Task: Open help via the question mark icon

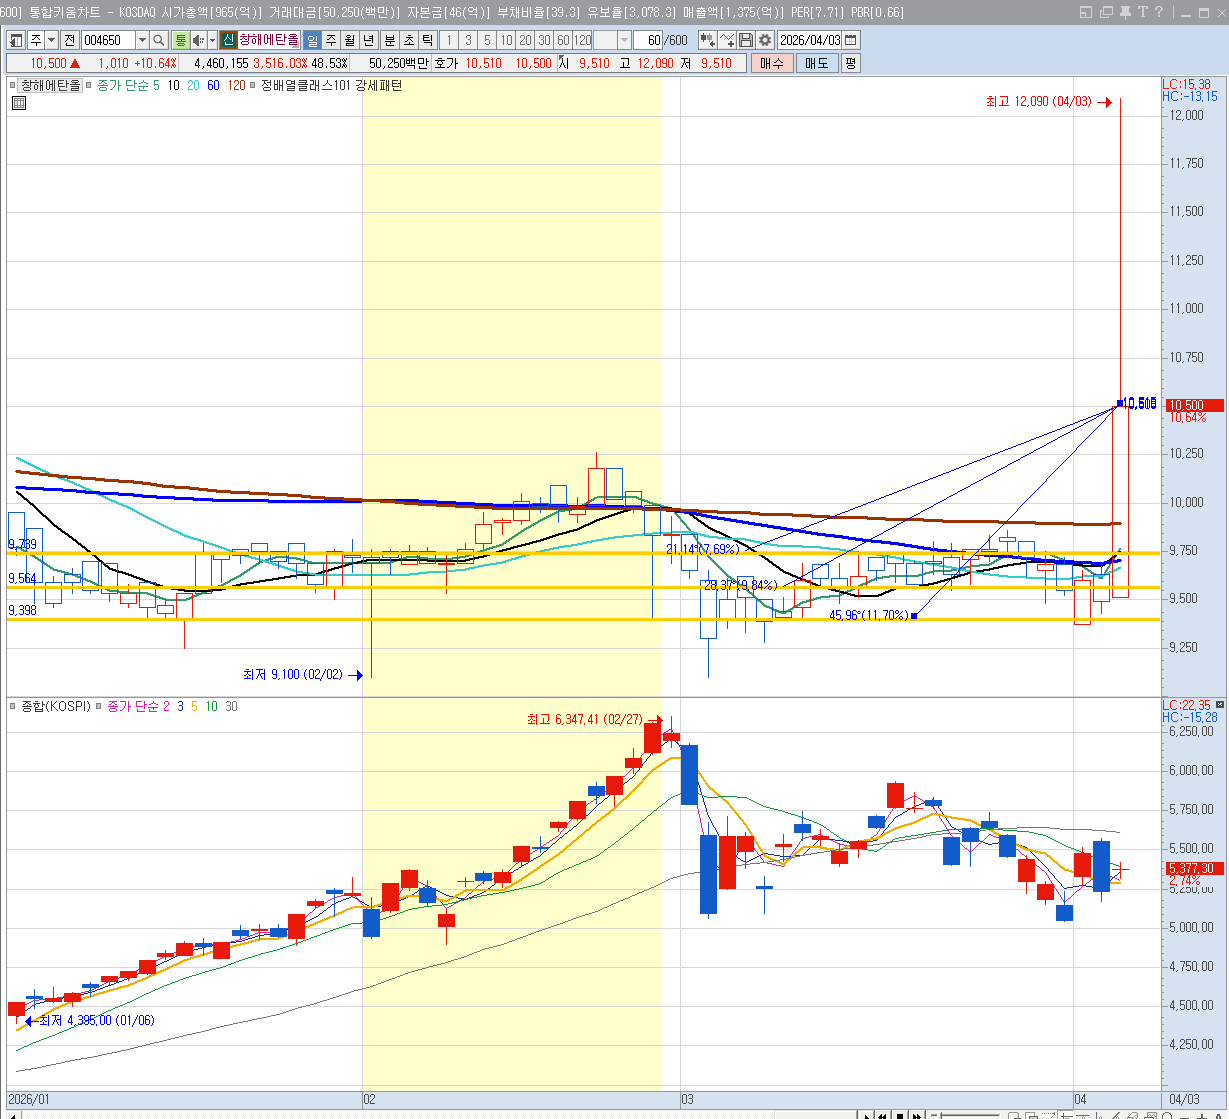Action: tap(1159, 12)
